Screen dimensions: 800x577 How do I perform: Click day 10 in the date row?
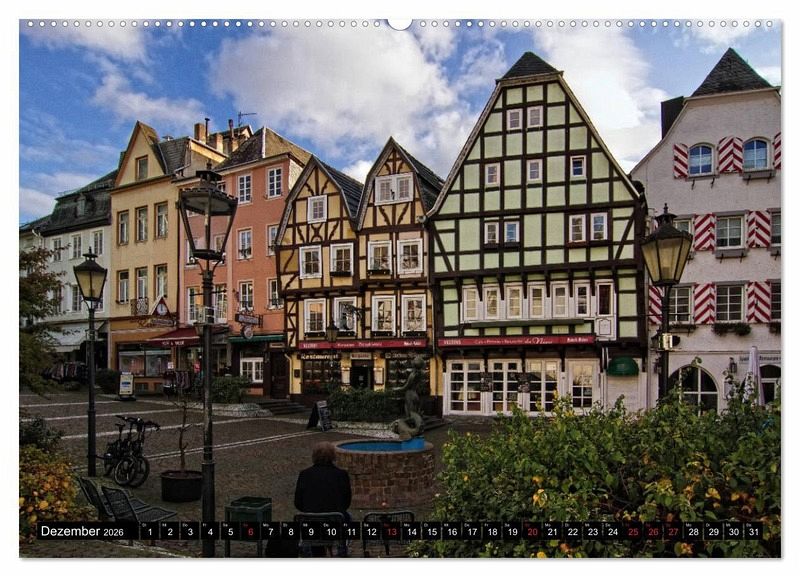(x=330, y=531)
